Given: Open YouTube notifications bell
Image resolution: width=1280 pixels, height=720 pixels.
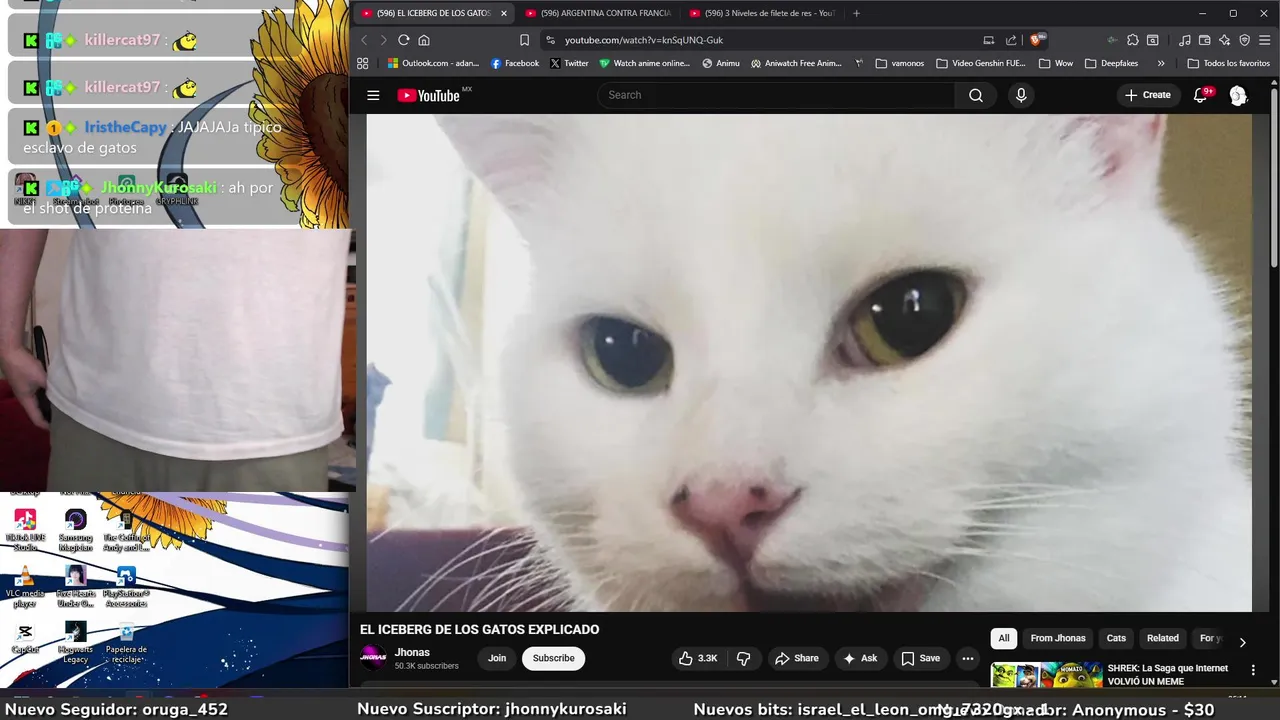Looking at the screenshot, I should point(1200,95).
